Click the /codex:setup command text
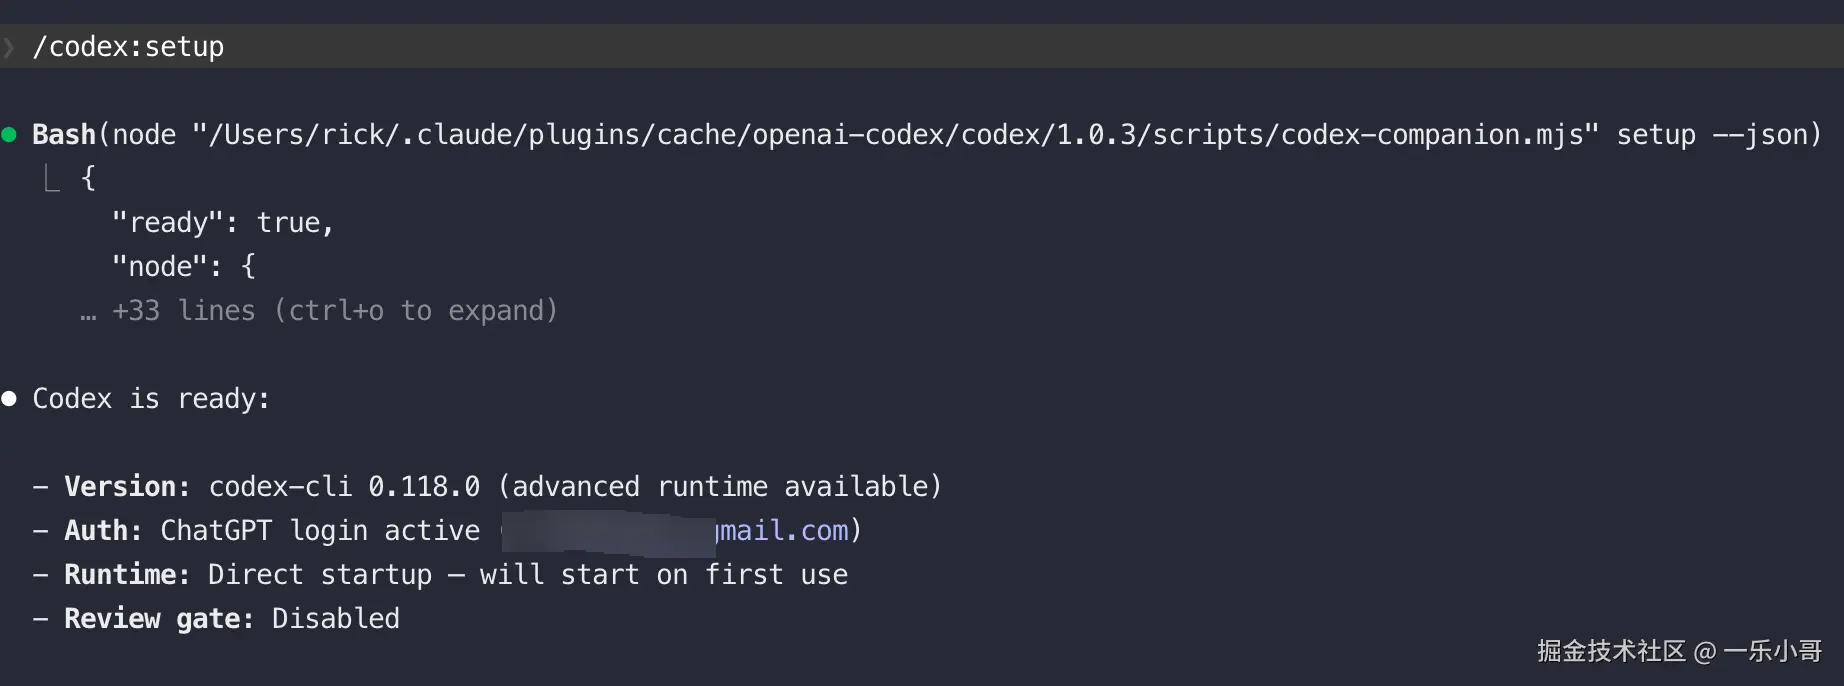 click(x=128, y=47)
